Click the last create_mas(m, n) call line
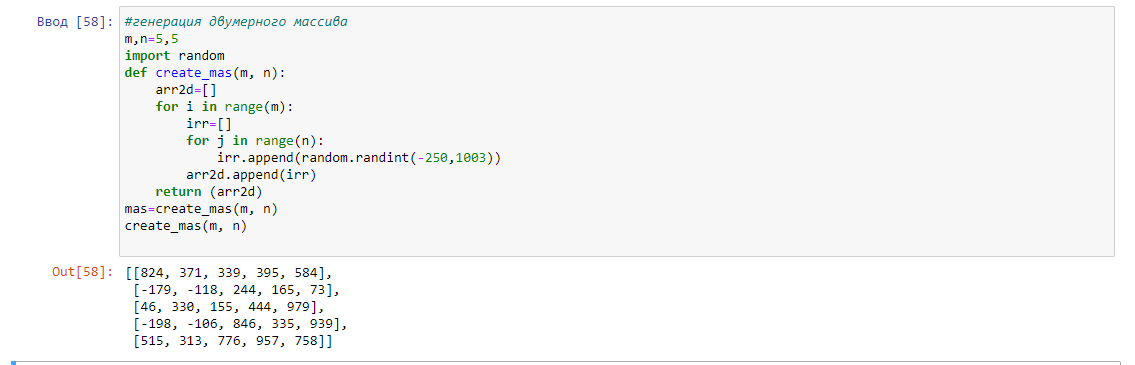Screen dimensions: 1135x365 [x=186, y=225]
